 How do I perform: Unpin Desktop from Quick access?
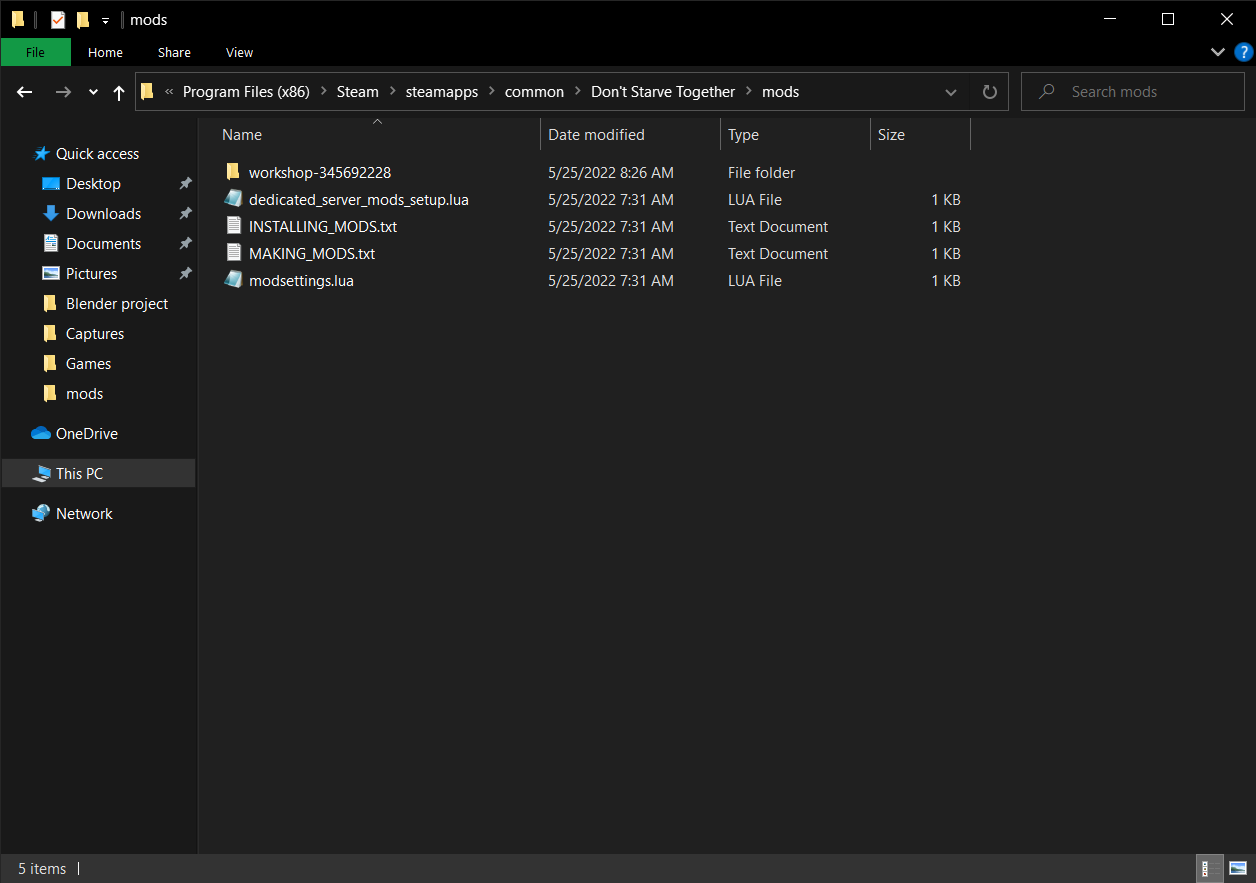(185, 184)
